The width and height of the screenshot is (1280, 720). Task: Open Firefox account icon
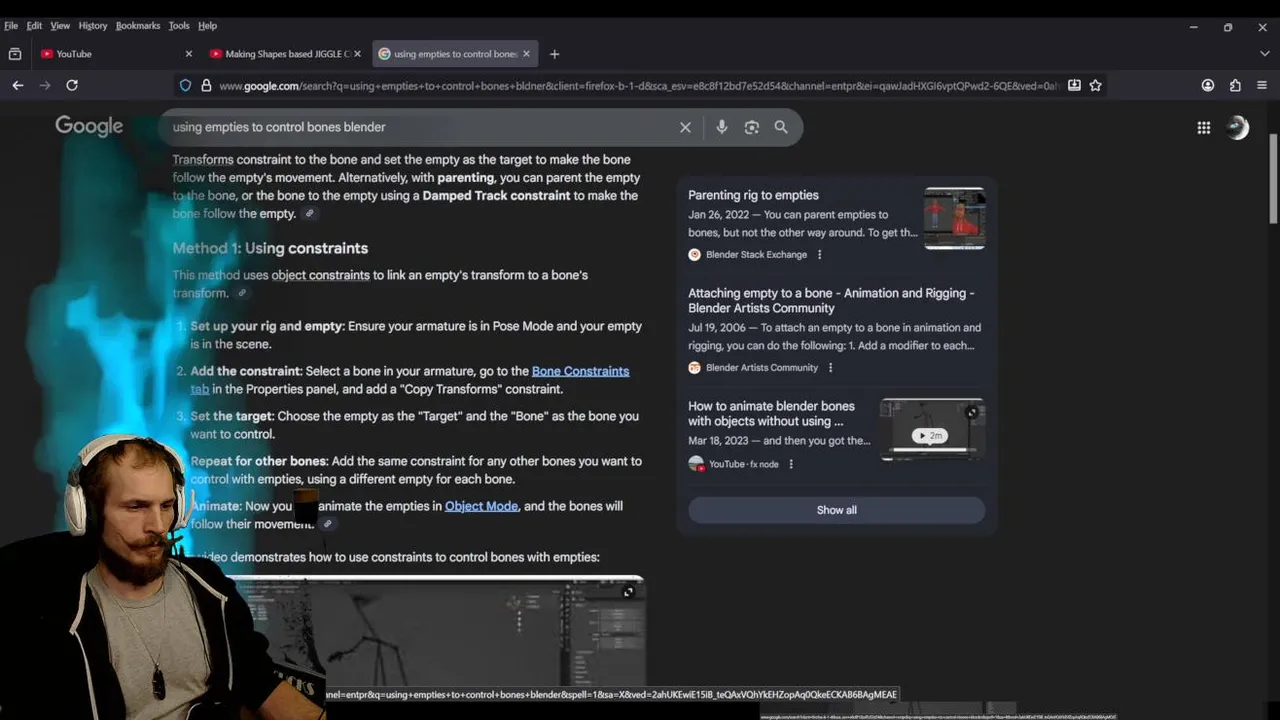tap(1208, 86)
